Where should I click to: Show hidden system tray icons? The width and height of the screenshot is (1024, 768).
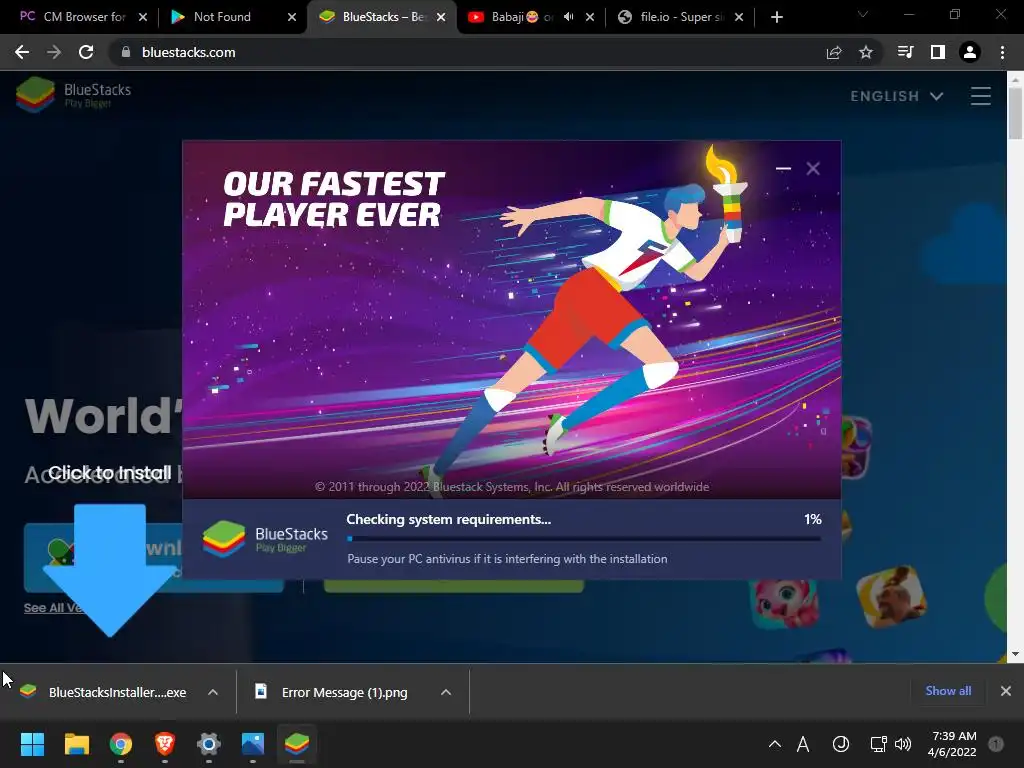pyautogui.click(x=775, y=744)
